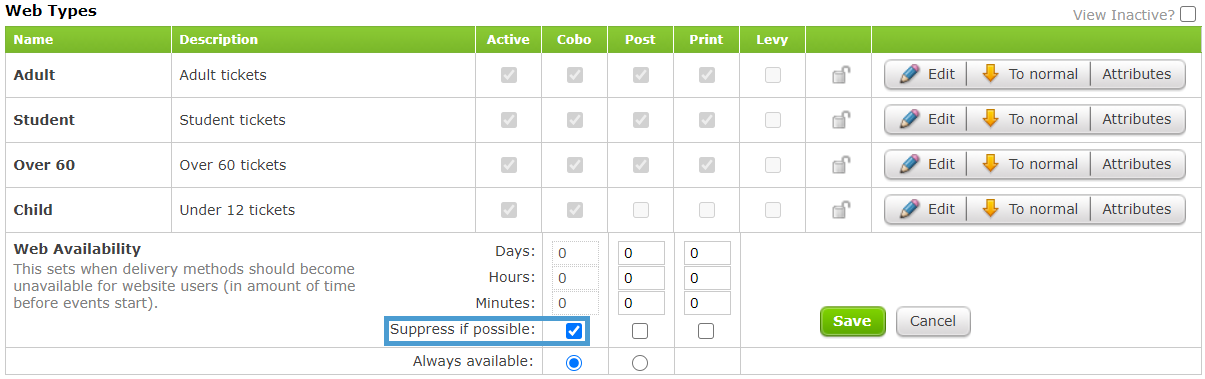Open Attributes for Child type
Image resolution: width=1205 pixels, height=379 pixels.
1137,209
